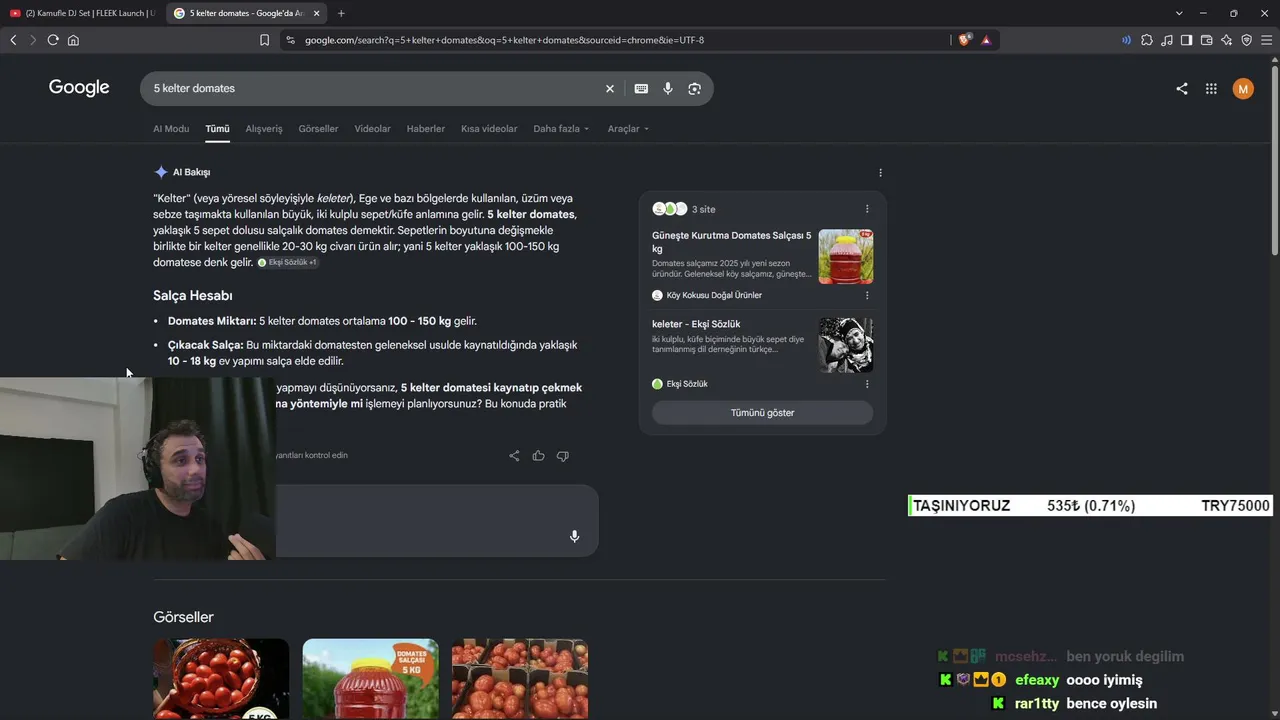Open the Google apps grid
1280x720 pixels.
click(x=1211, y=89)
